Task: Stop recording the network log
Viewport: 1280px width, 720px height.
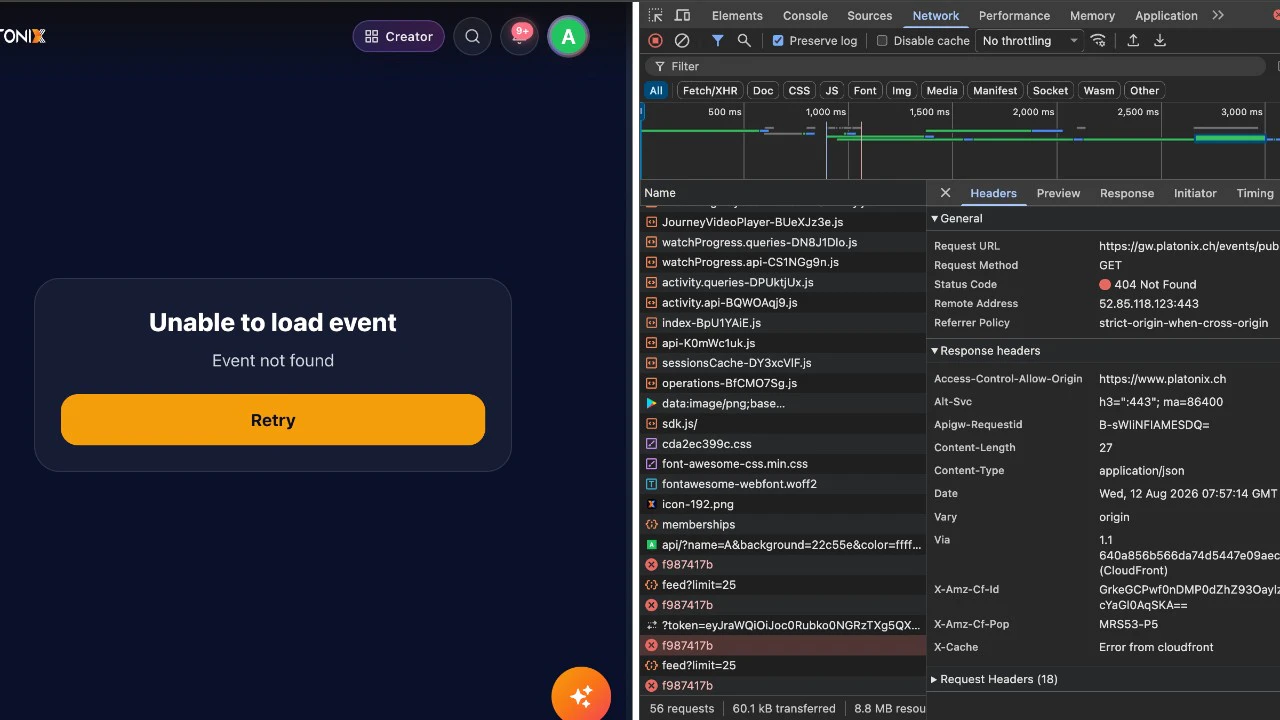Action: [655, 41]
